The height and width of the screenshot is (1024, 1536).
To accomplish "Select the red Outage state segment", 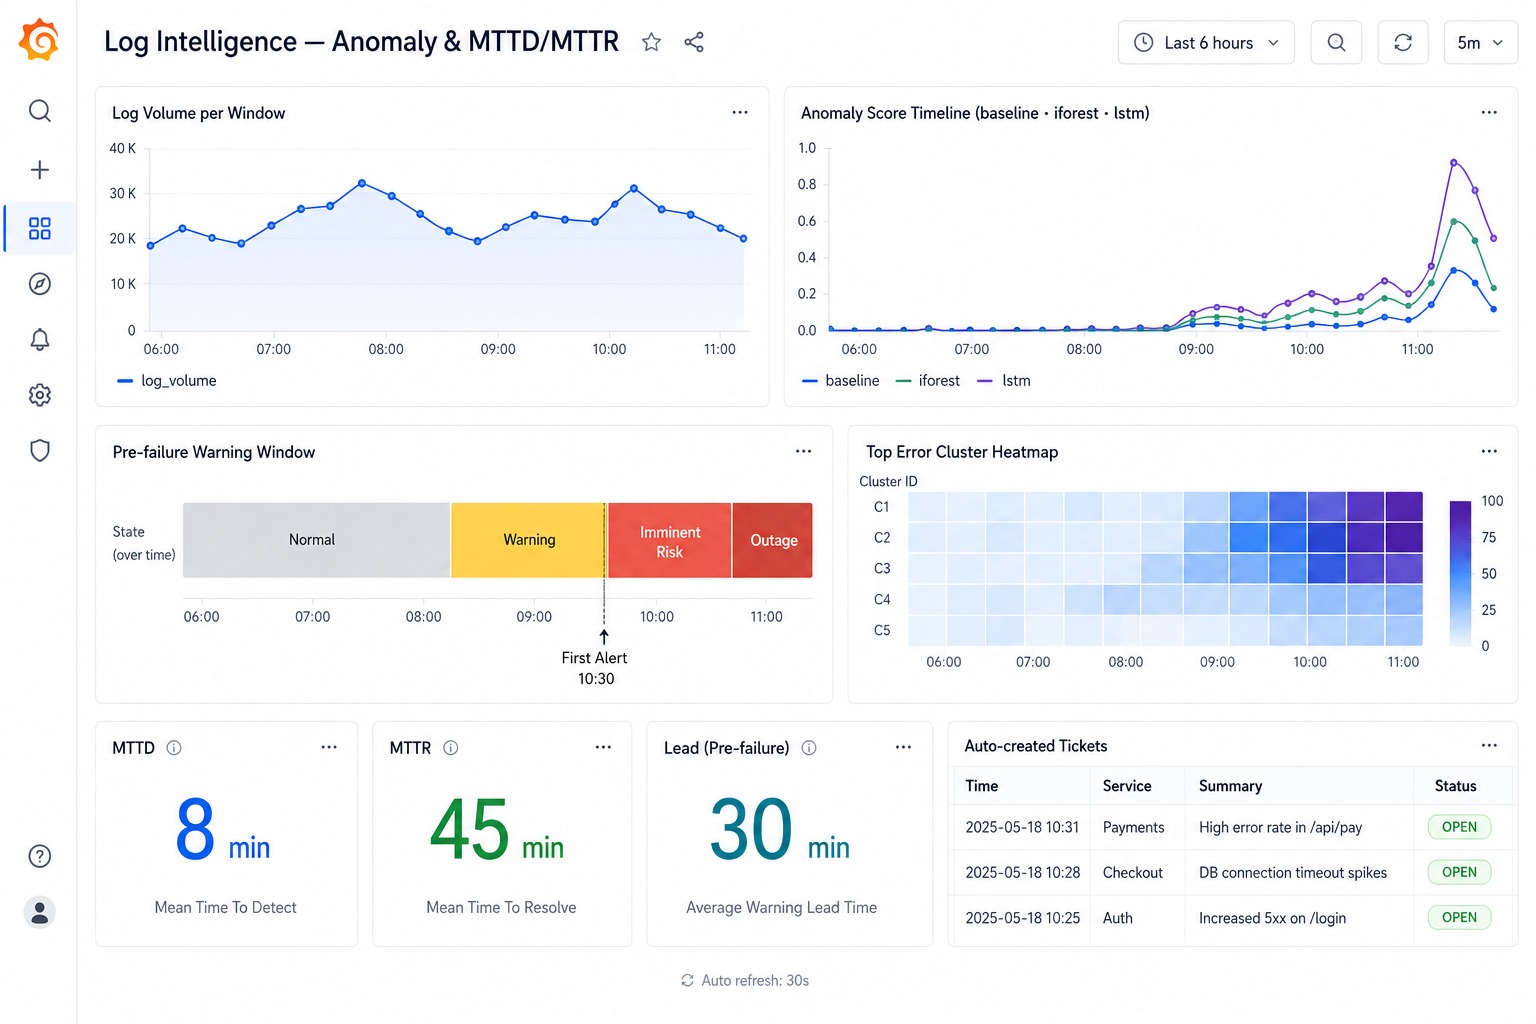I will point(773,540).
